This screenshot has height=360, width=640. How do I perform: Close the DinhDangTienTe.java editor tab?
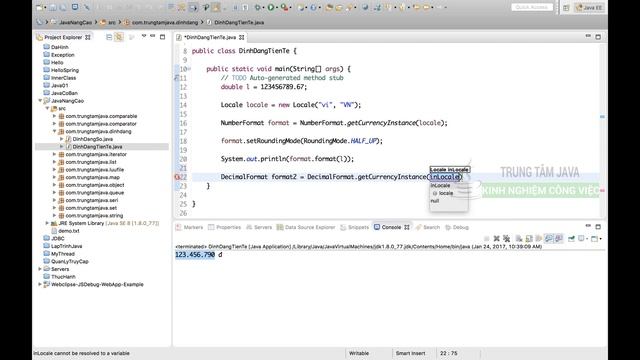(242, 37)
